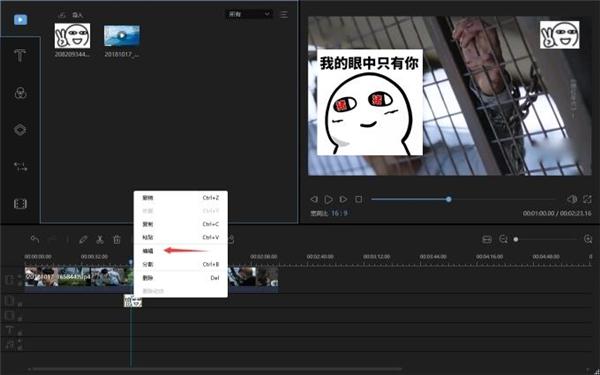
Task: Click the trash Delete icon in timeline toolbar
Action: [x=117, y=240]
